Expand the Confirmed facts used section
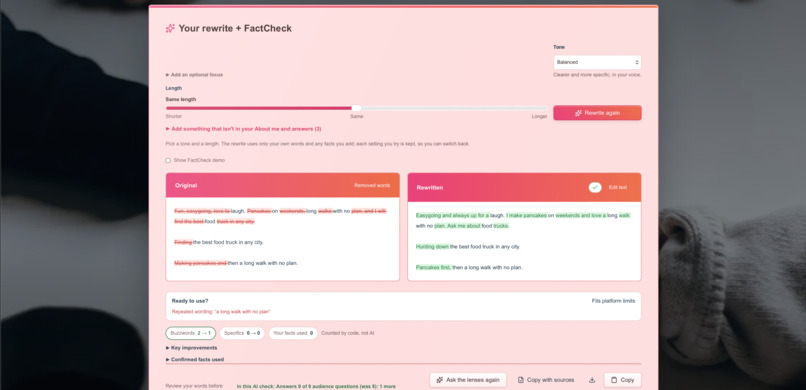Viewport: 806px width, 390px height. (195, 360)
